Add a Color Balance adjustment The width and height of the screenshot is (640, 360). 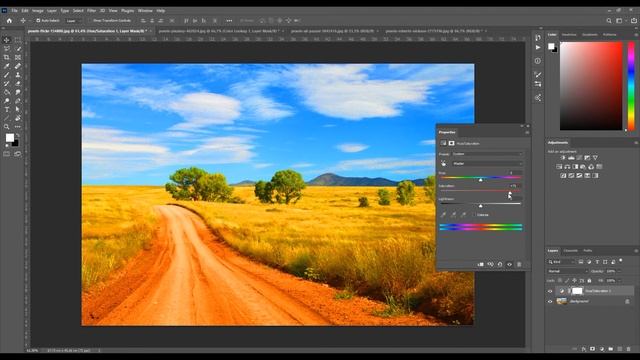click(567, 167)
